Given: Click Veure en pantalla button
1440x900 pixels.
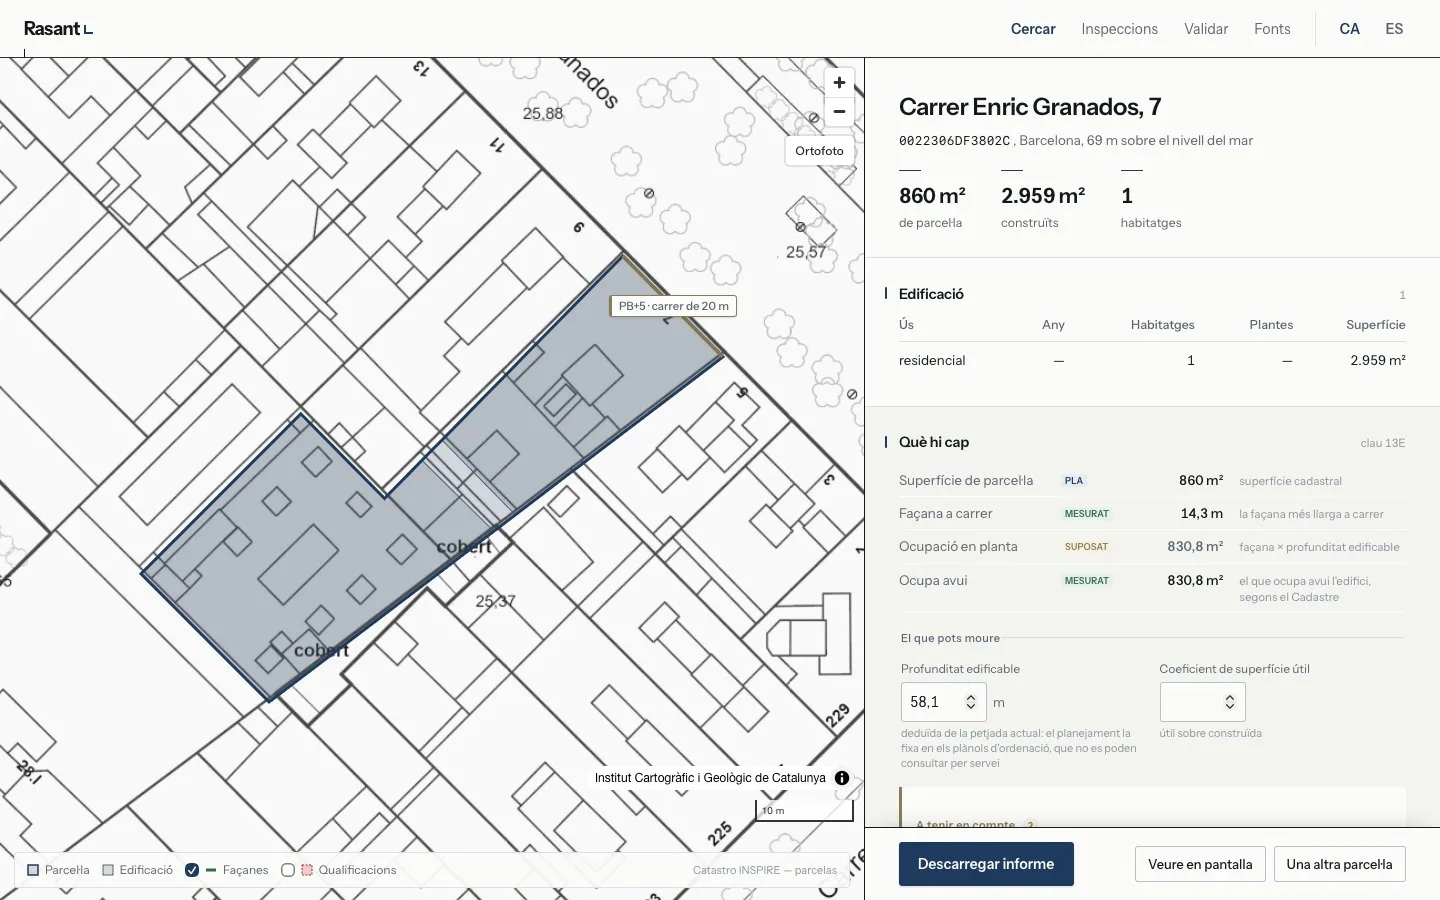Looking at the screenshot, I should [1200, 864].
